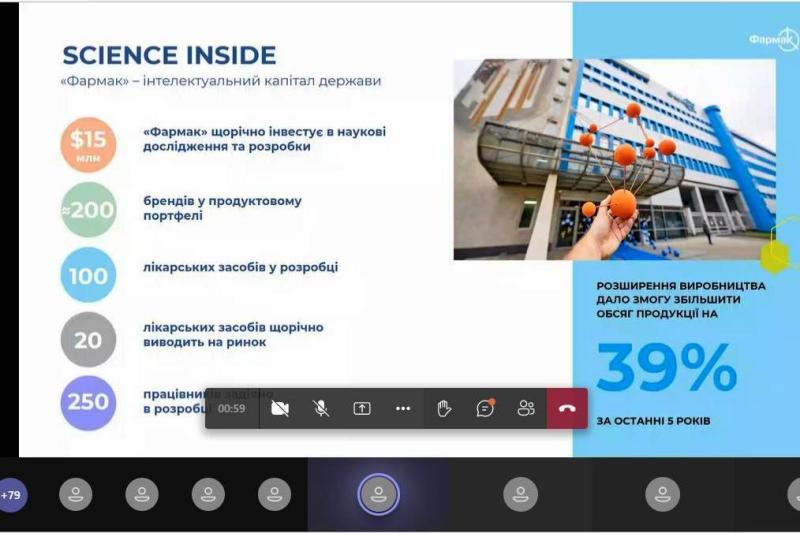This screenshot has width=800, height=533.
Task: Open more actions menu
Action: click(403, 409)
